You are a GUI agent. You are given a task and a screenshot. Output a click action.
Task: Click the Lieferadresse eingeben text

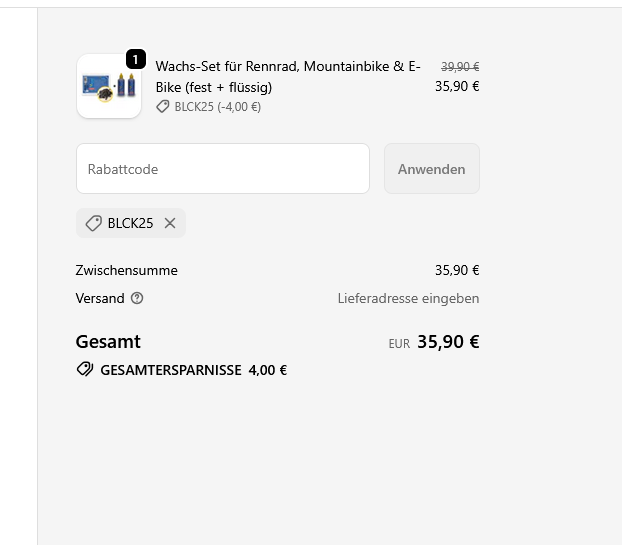408,298
